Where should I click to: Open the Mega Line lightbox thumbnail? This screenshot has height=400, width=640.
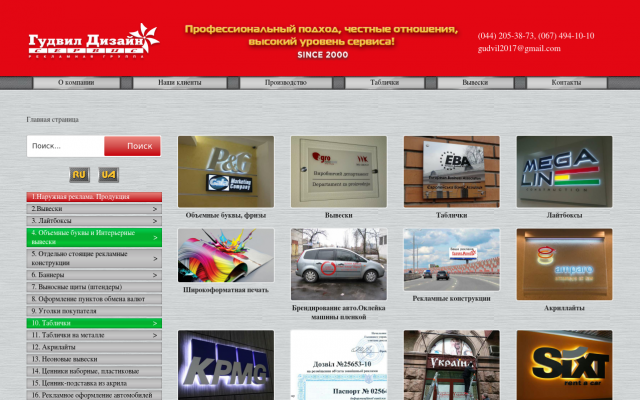tap(564, 171)
